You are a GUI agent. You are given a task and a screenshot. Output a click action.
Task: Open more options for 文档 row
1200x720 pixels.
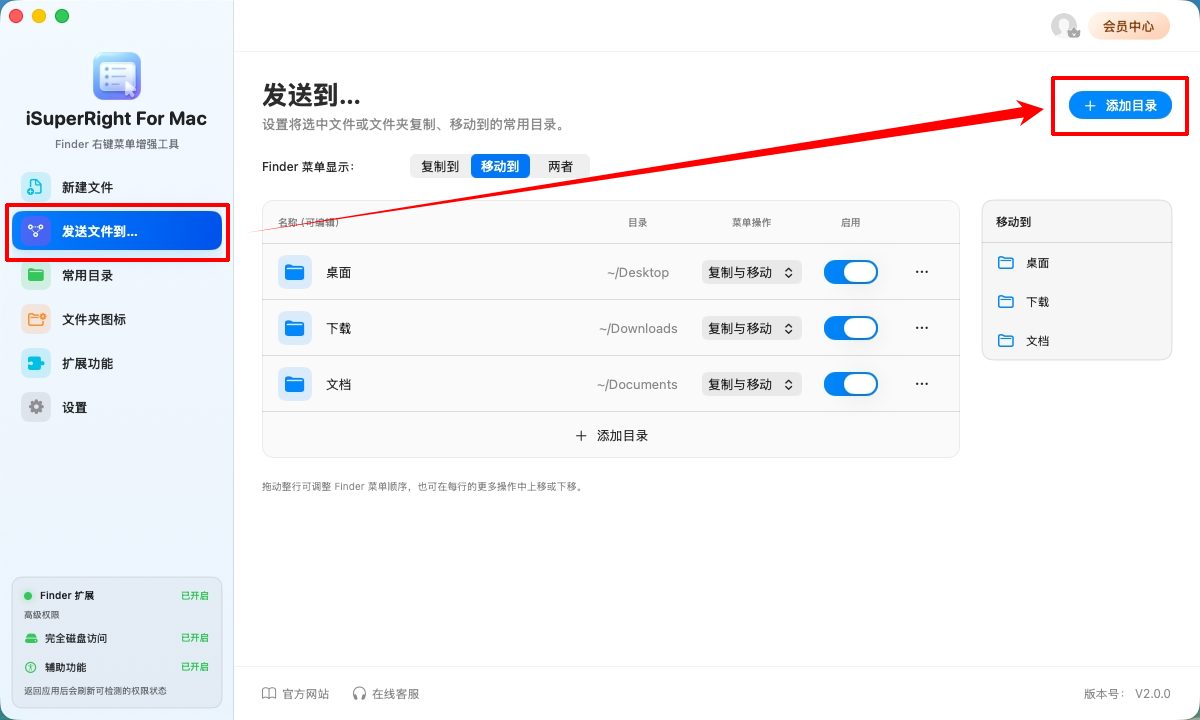pos(922,384)
